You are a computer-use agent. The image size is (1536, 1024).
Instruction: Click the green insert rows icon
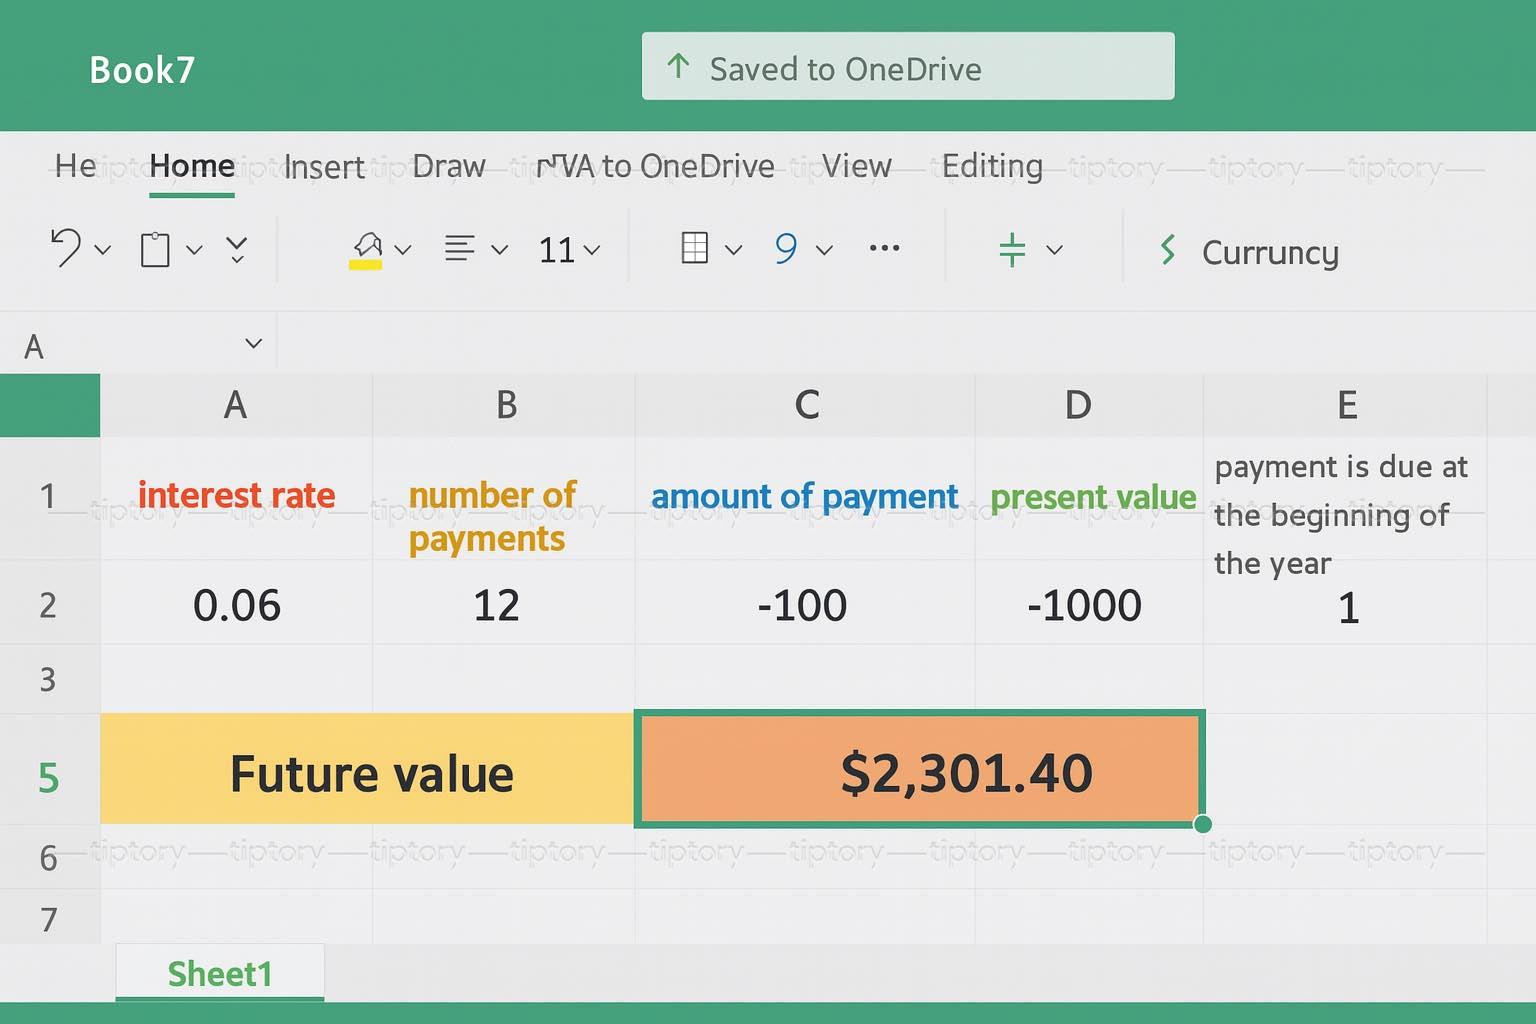click(x=1012, y=249)
